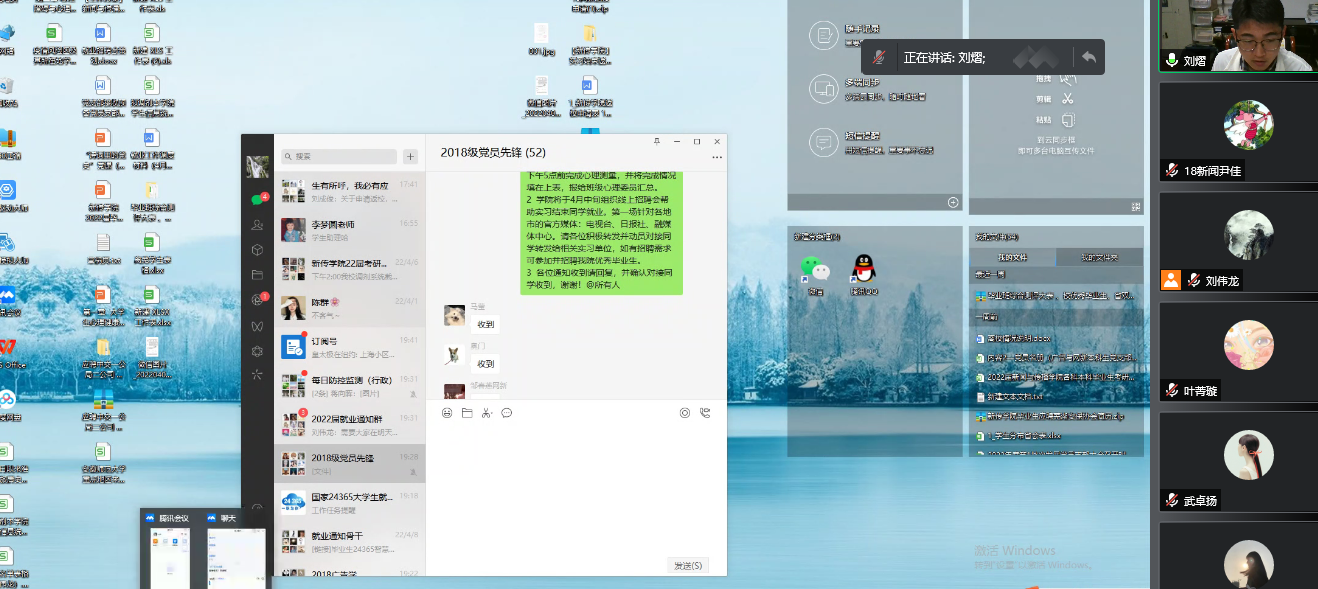The height and width of the screenshot is (589, 1318).
Task: Click the plus circle in assistant panel
Action: [953, 203]
